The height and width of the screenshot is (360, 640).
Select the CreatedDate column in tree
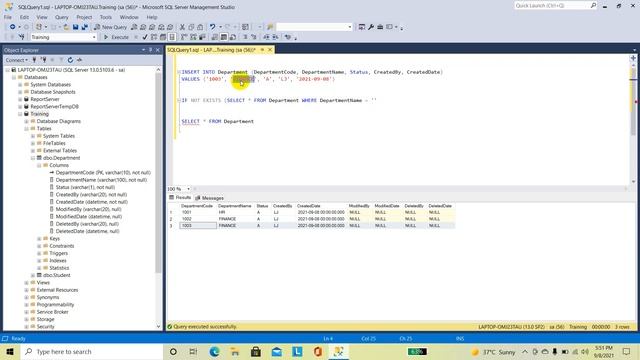pyautogui.click(x=91, y=202)
